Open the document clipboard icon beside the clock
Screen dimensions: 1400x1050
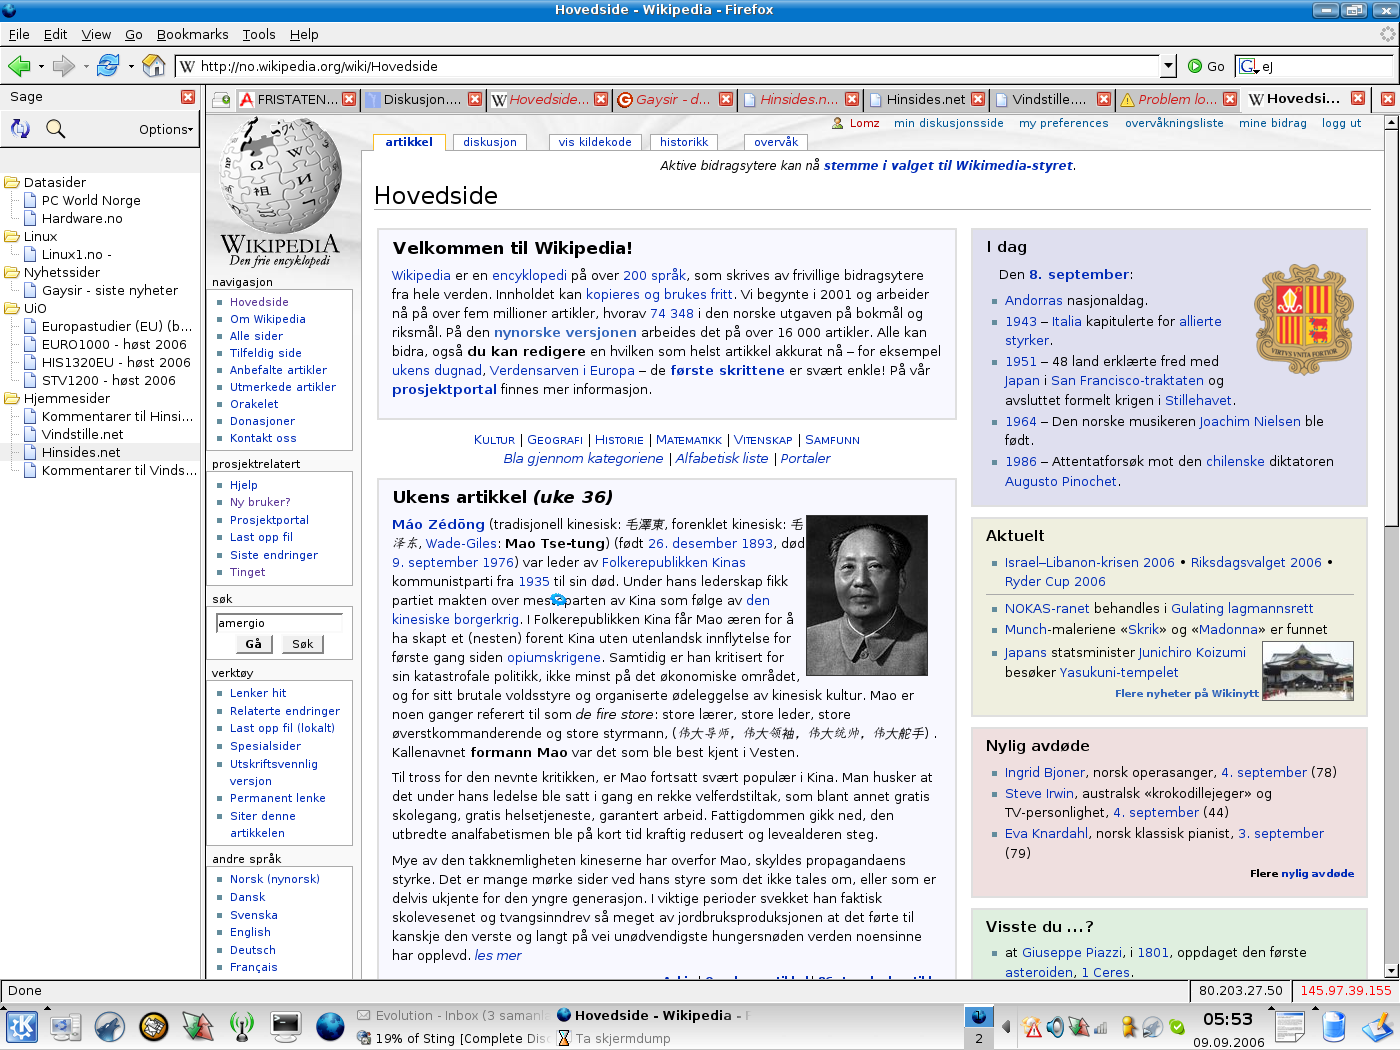pyautogui.click(x=1290, y=1027)
